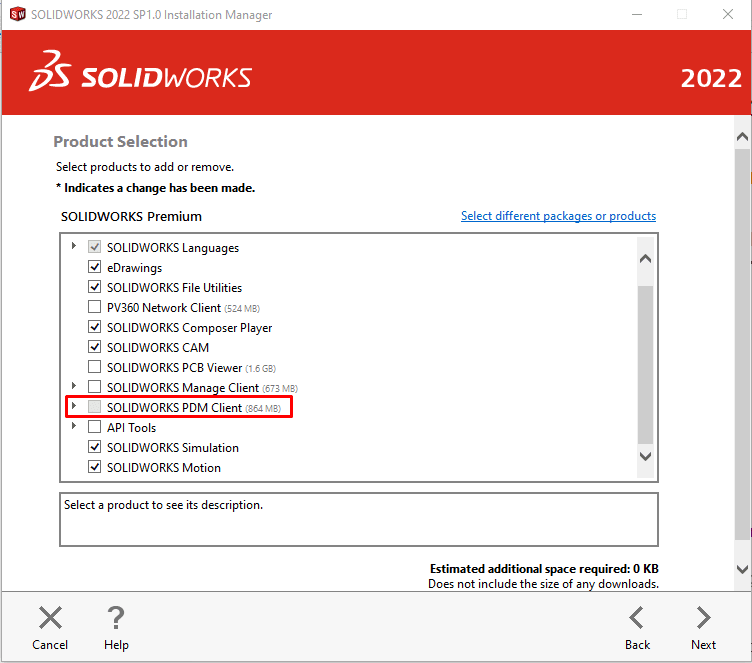The height and width of the screenshot is (663, 752).
Task: Click the Cancel label
Action: (50, 645)
